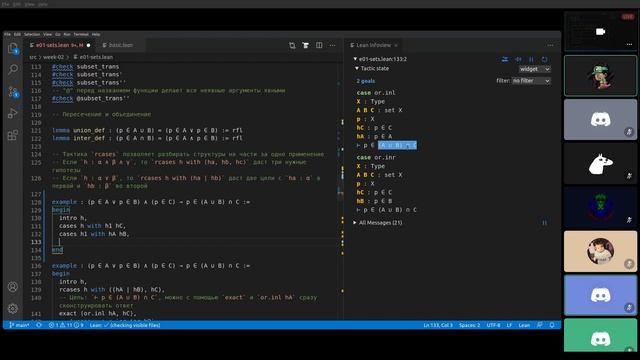This screenshot has width=640, height=360.
Task: Refresh the Lean infoview tactic state
Action: click(544, 59)
